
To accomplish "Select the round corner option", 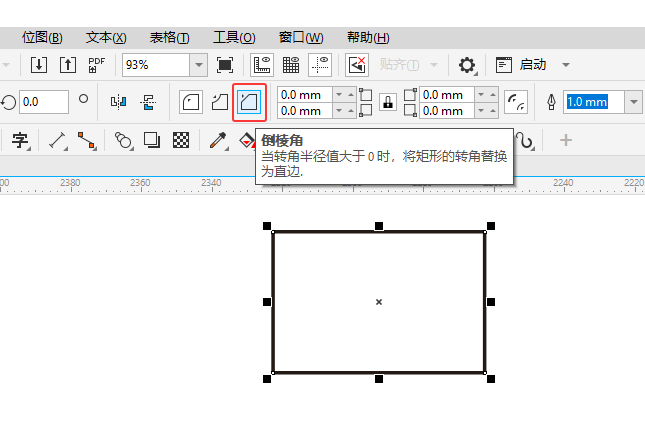I will click(191, 102).
